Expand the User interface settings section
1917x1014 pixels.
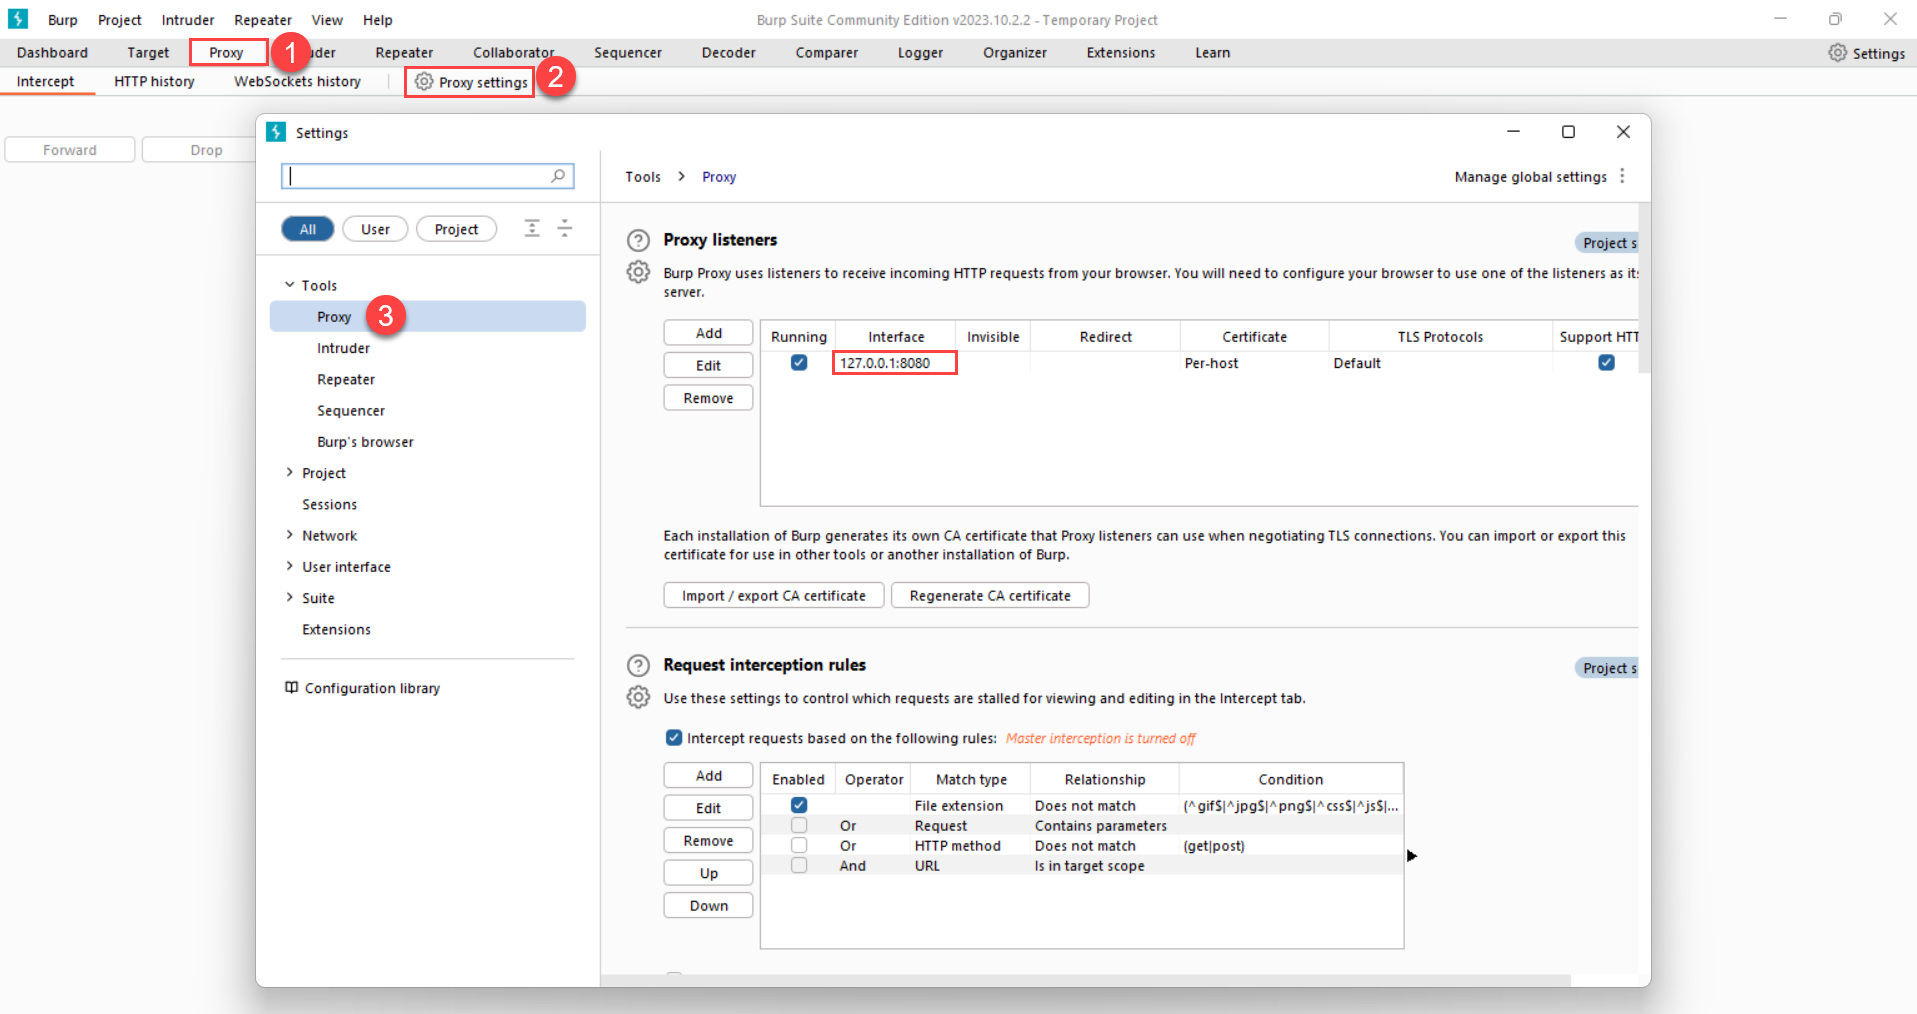[x=290, y=566]
